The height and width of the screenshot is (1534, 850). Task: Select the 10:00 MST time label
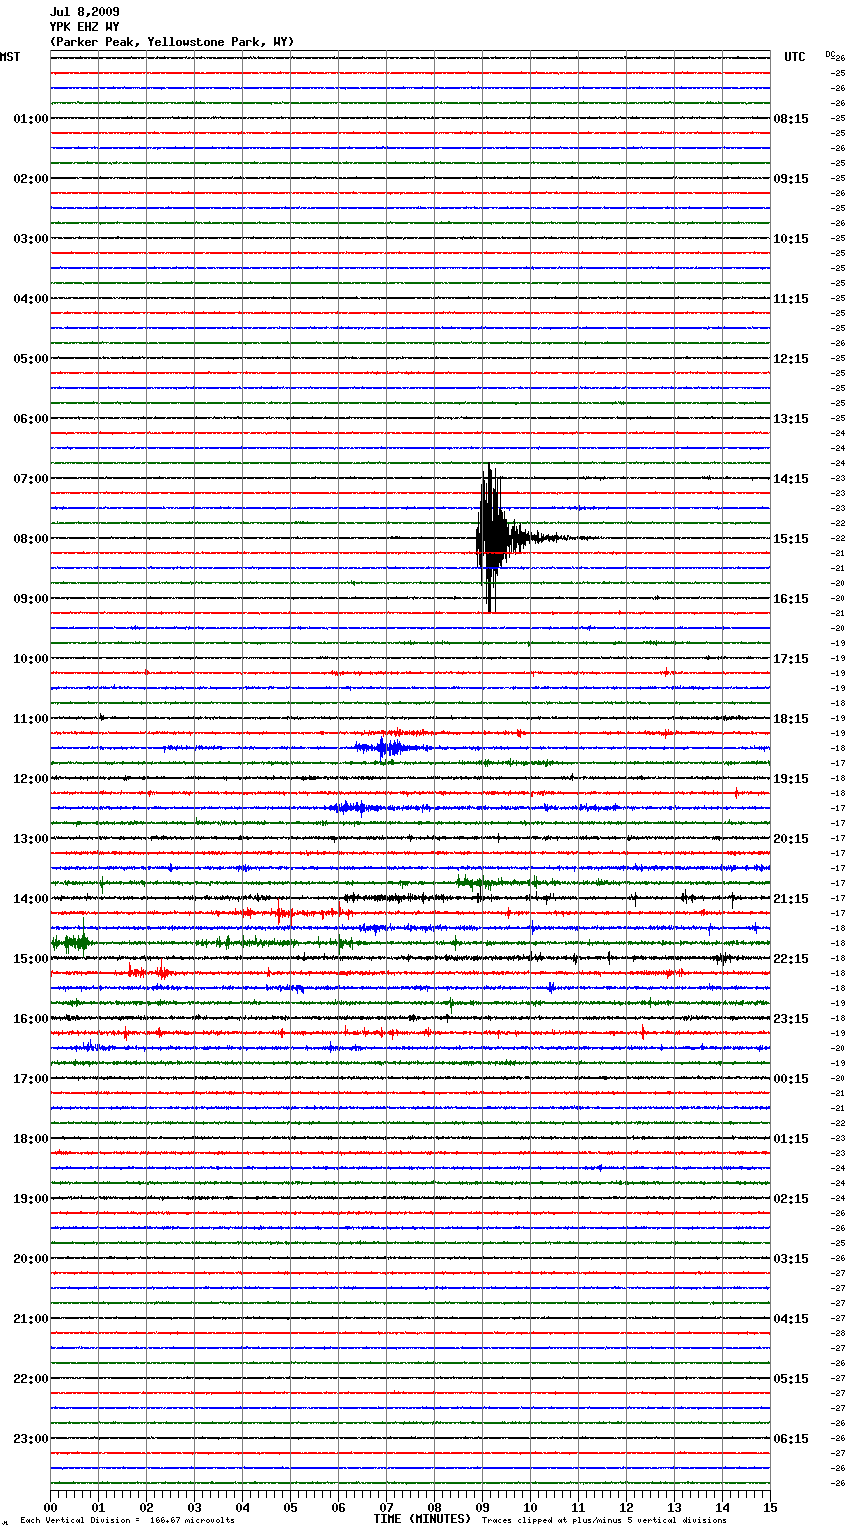point(31,659)
